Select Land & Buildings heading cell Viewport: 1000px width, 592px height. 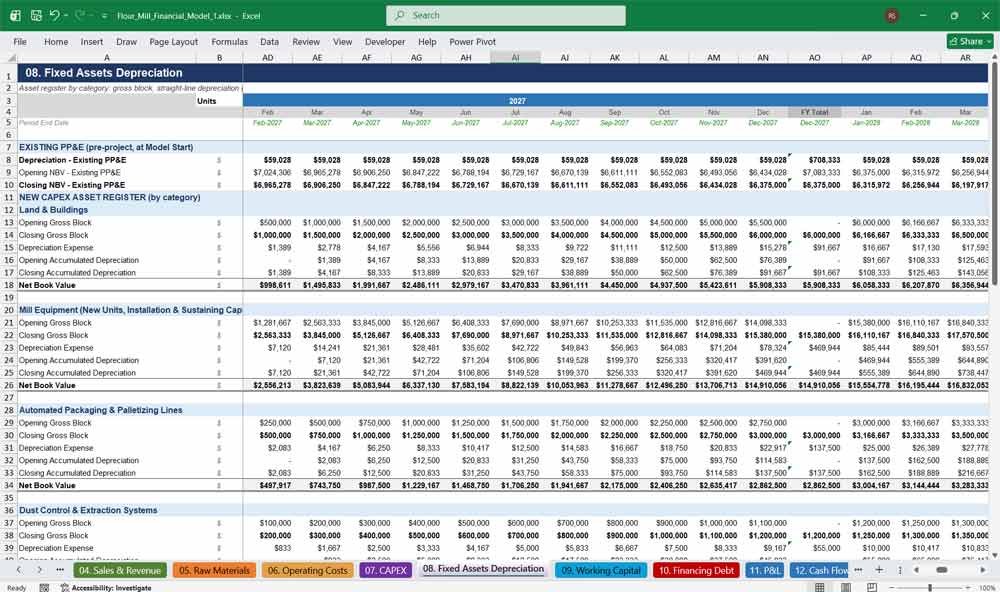(107, 210)
